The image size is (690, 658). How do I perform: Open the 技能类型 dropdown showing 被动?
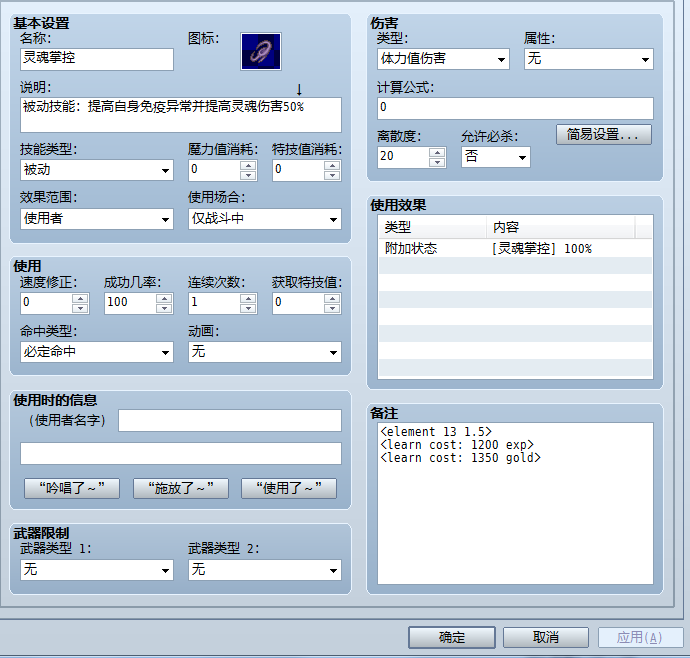(x=97, y=170)
